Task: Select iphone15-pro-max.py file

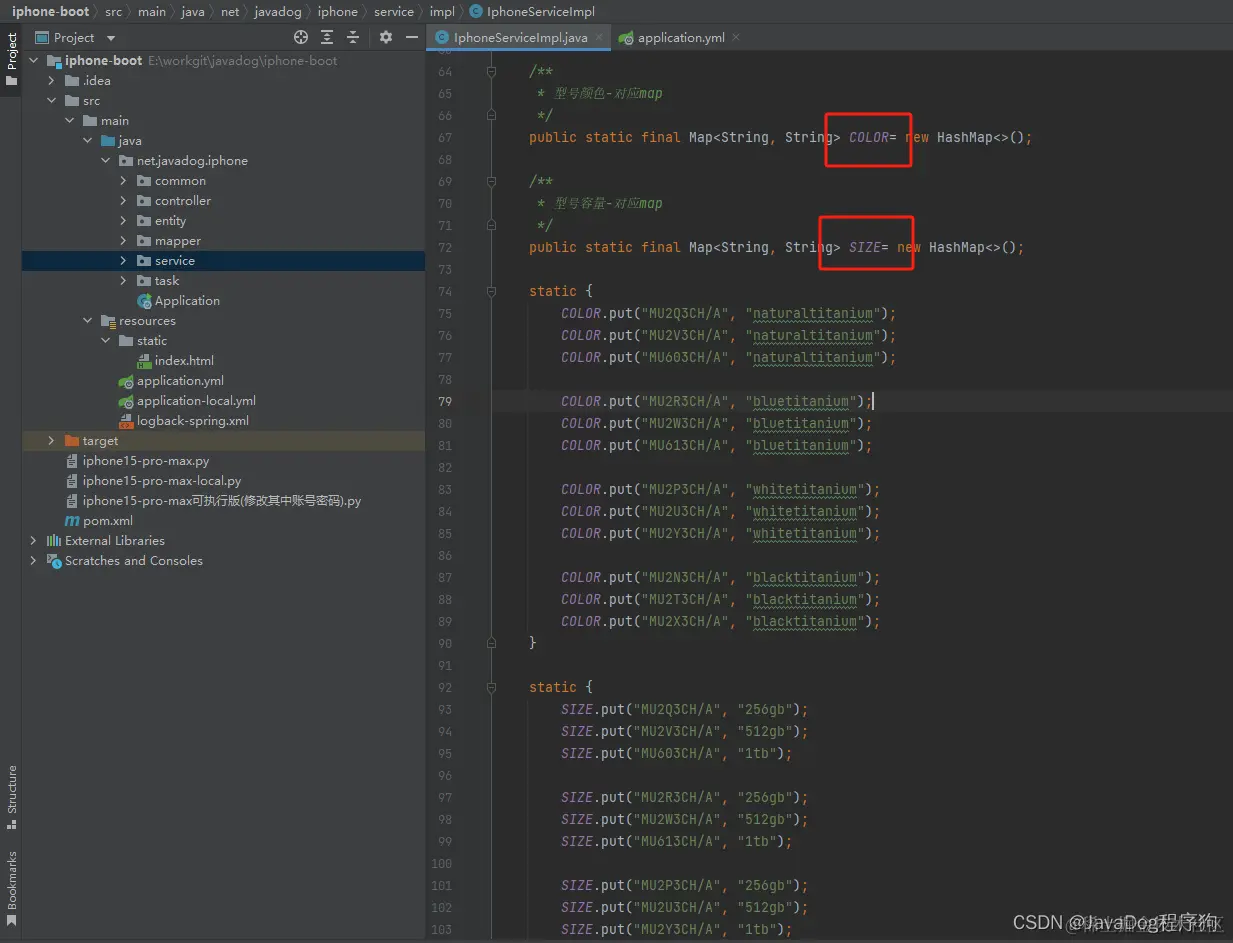Action: (146, 461)
